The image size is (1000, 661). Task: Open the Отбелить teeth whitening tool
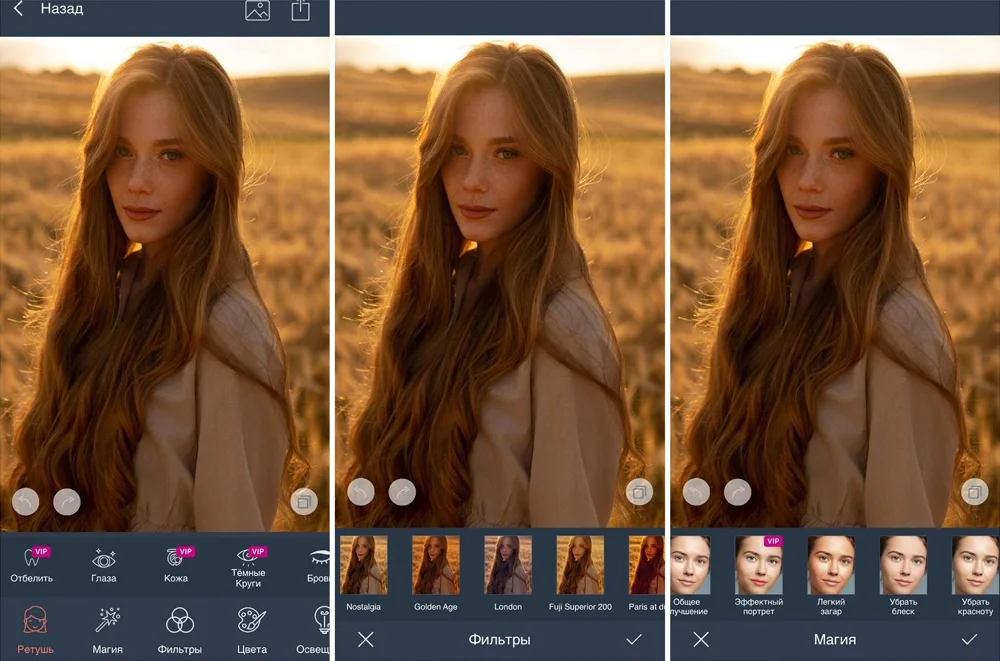pos(31,564)
